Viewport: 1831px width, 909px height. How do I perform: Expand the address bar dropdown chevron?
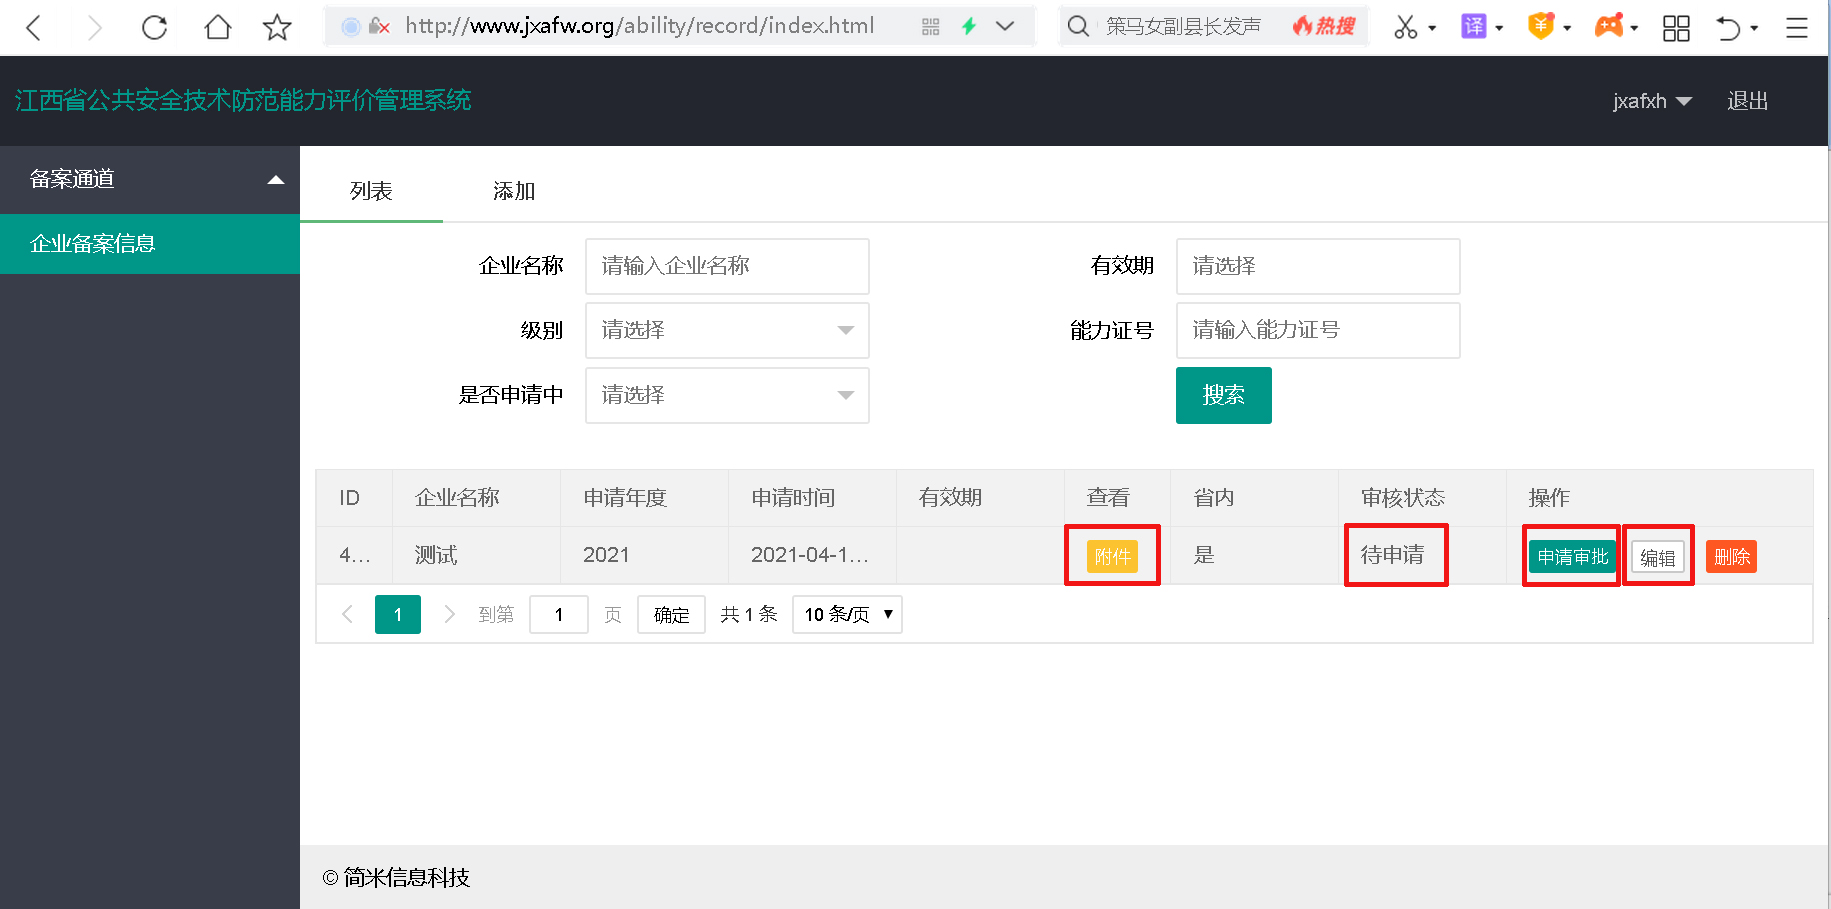1005,27
